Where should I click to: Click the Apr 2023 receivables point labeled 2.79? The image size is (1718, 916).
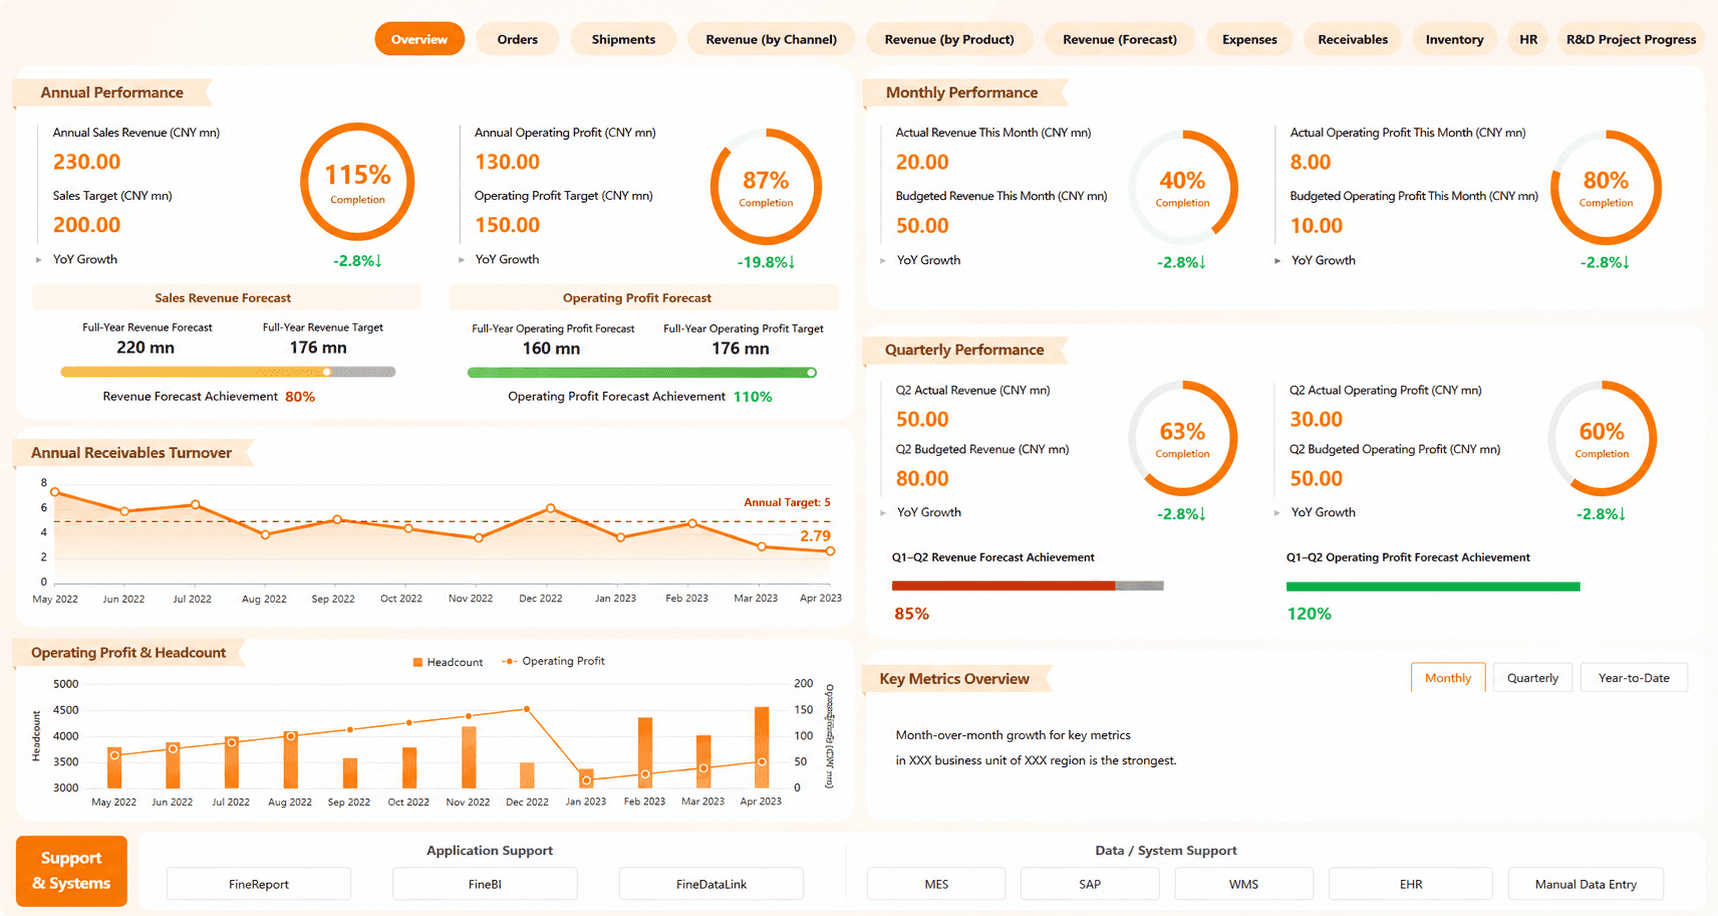coord(830,551)
